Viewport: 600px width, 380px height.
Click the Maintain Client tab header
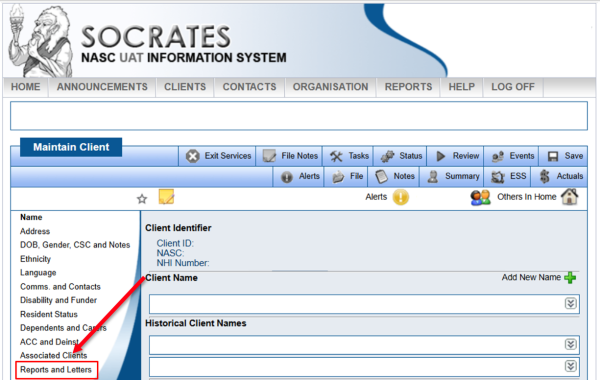point(71,147)
